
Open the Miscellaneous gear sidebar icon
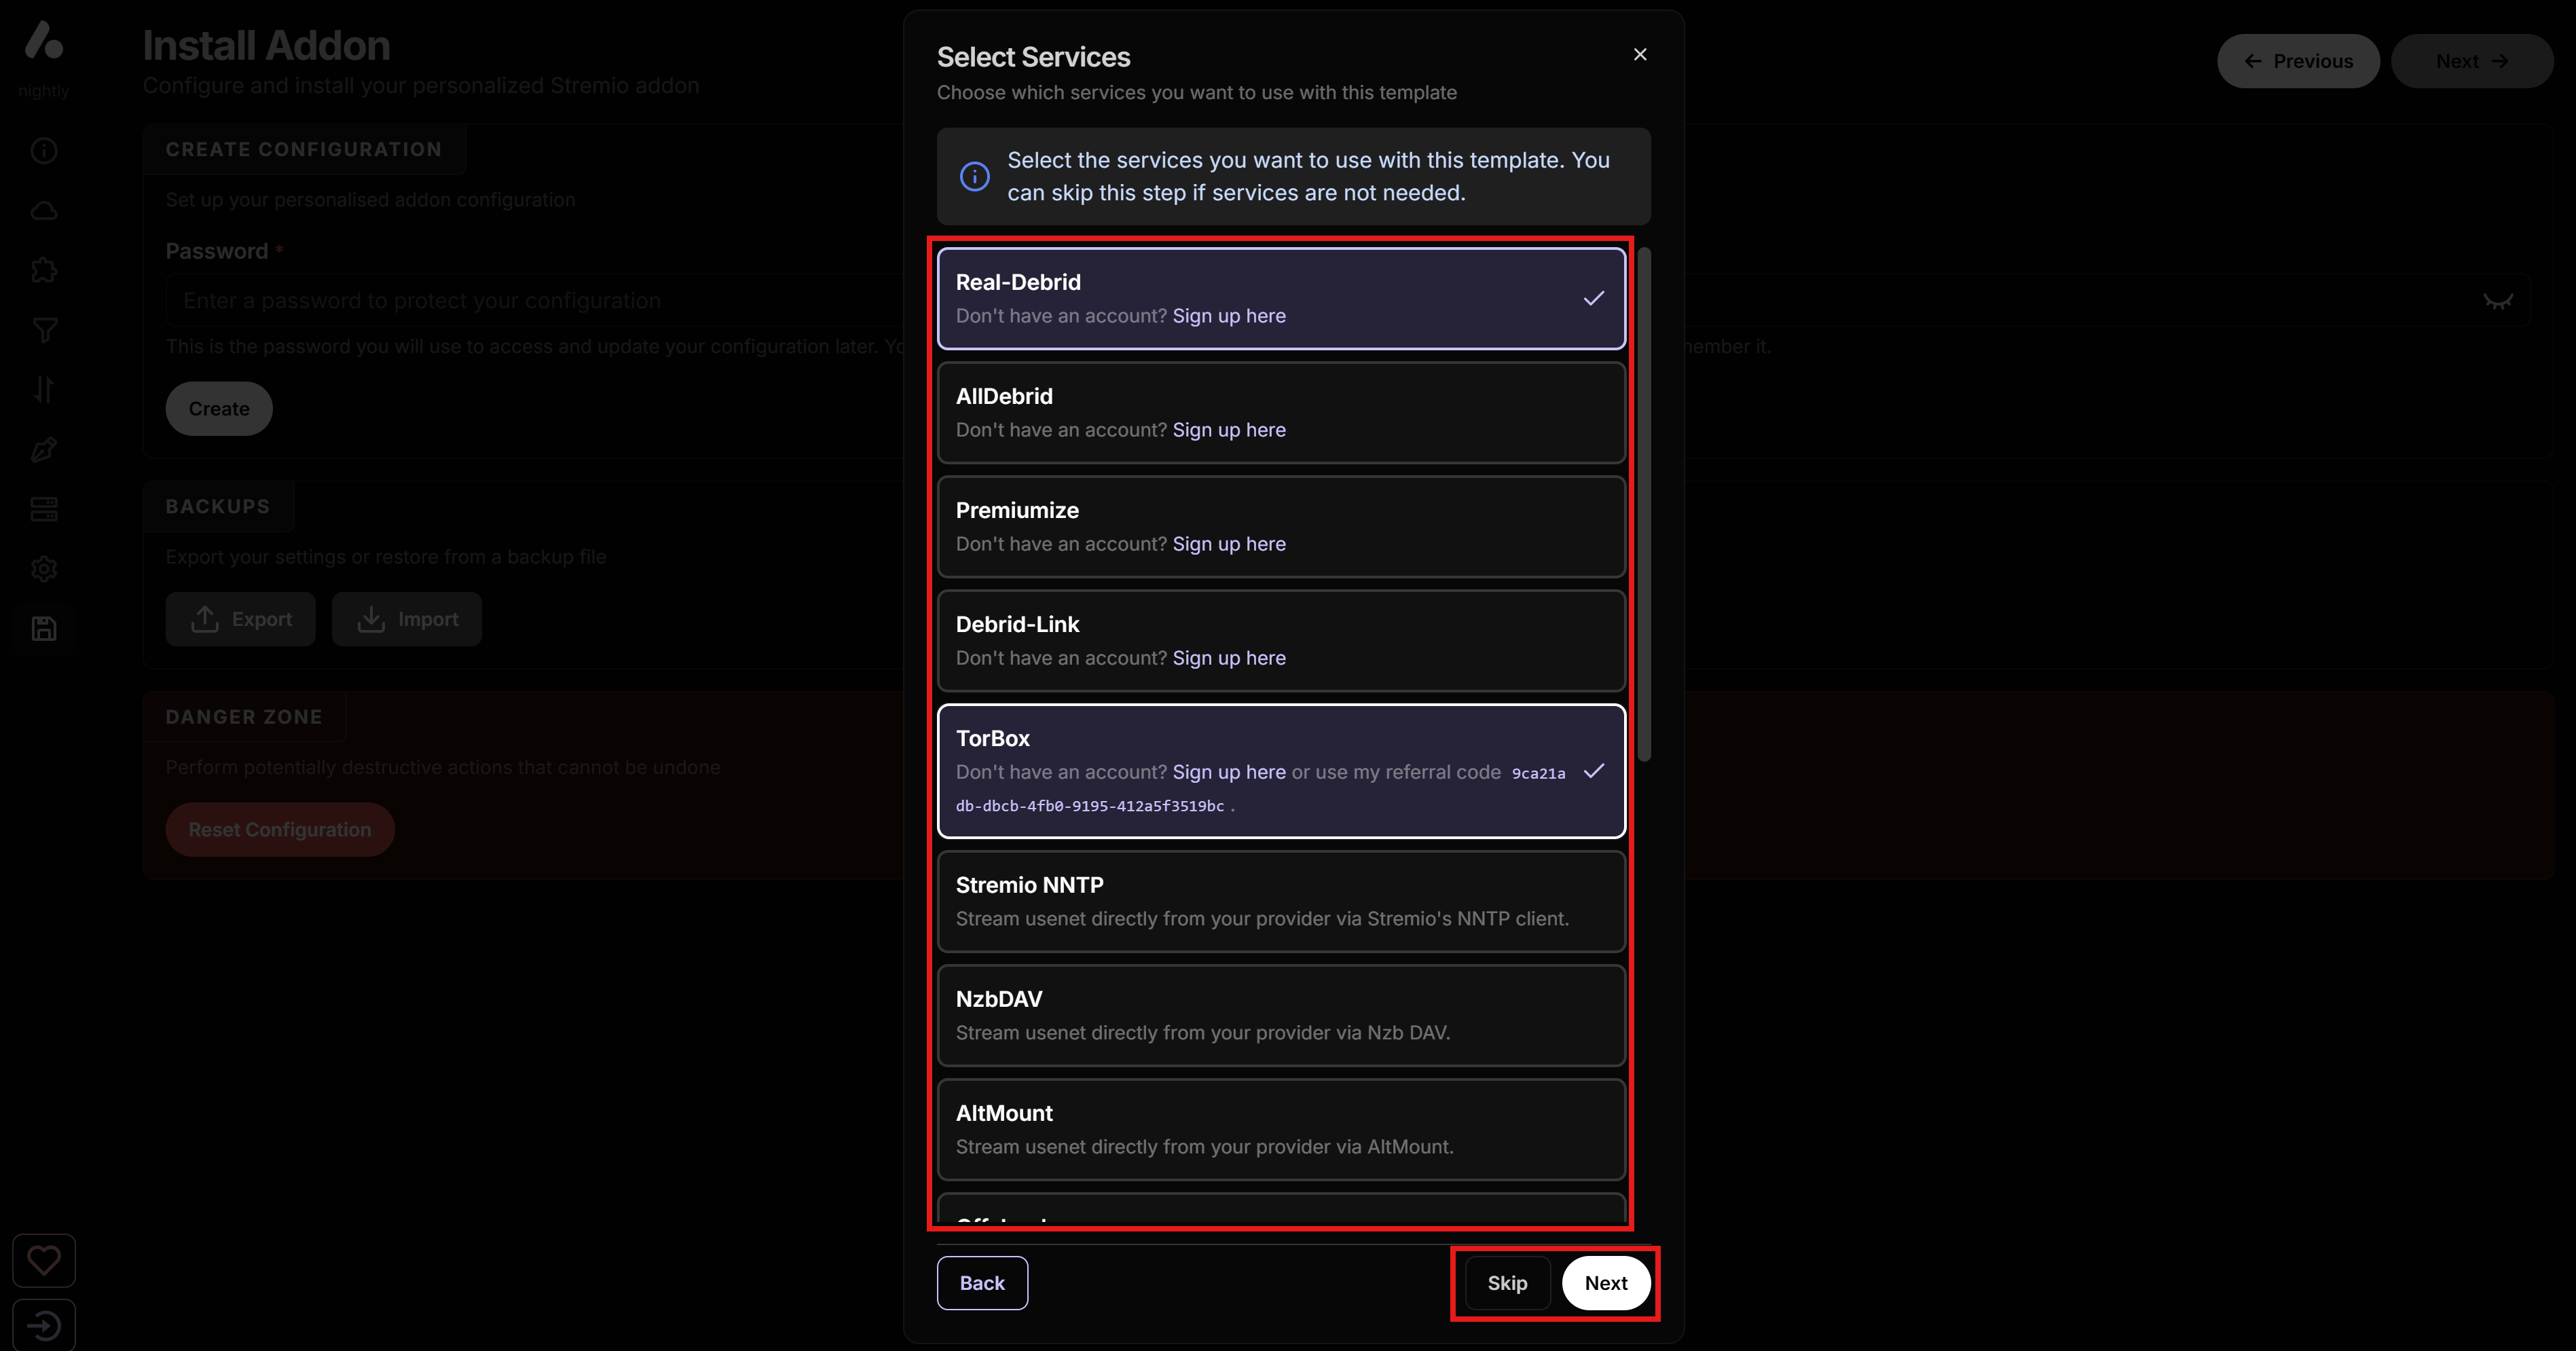click(x=44, y=569)
